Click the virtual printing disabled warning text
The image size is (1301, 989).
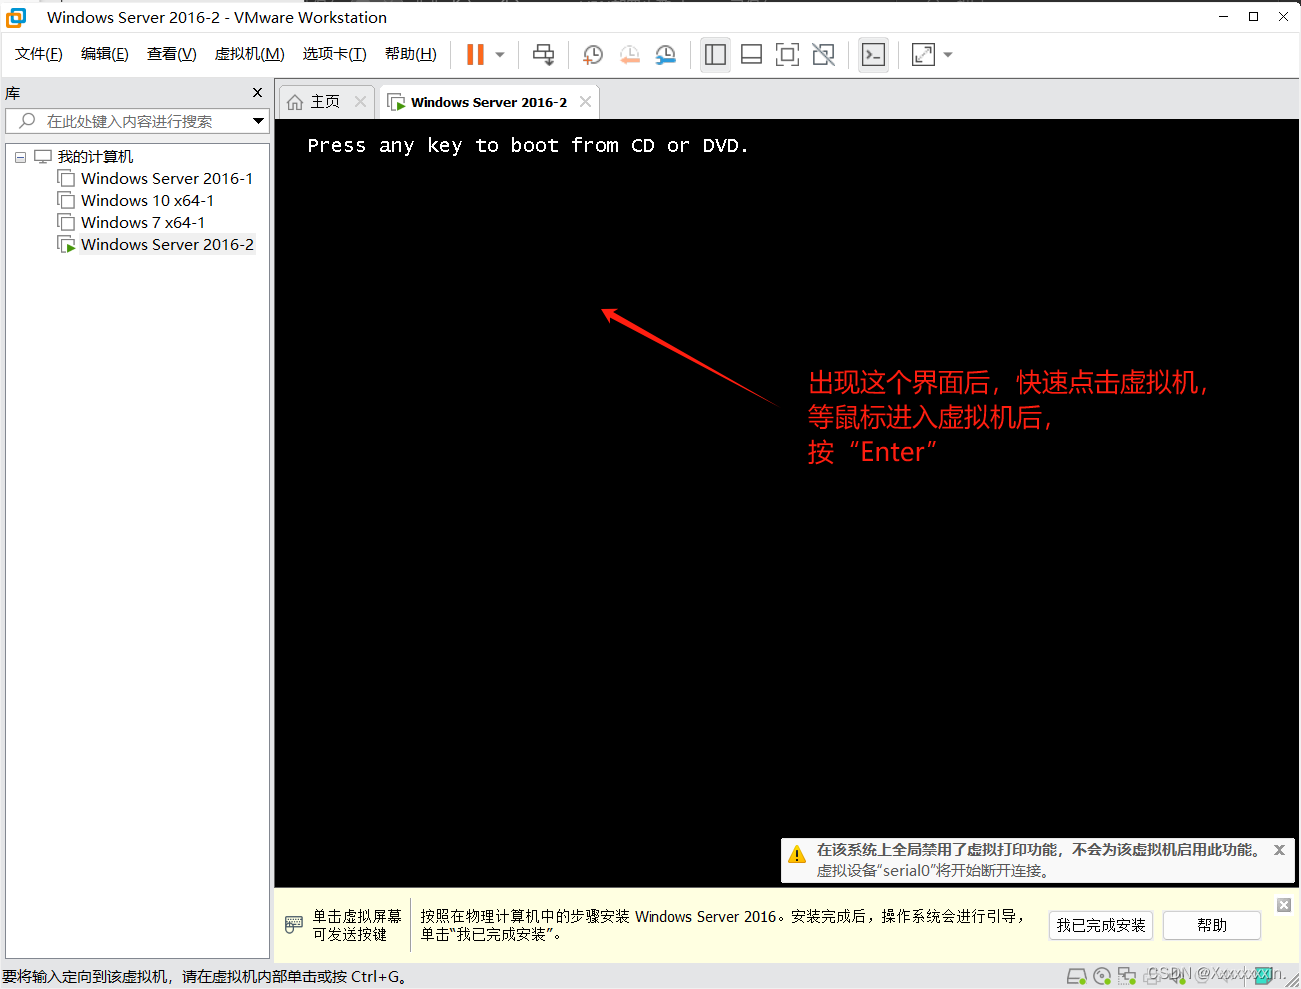point(1040,849)
